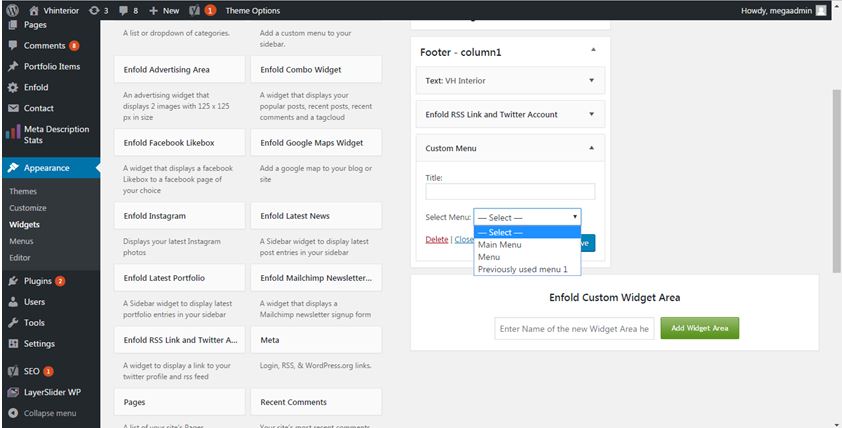Click the Users person icon
The height and width of the screenshot is (428, 842).
(x=13, y=302)
